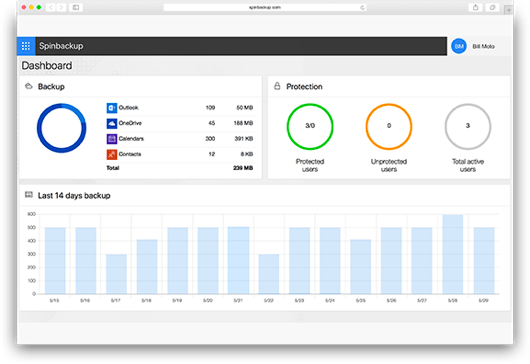Toggle the browser sidebar button
This screenshot has height=364, width=530.
[x=76, y=7]
